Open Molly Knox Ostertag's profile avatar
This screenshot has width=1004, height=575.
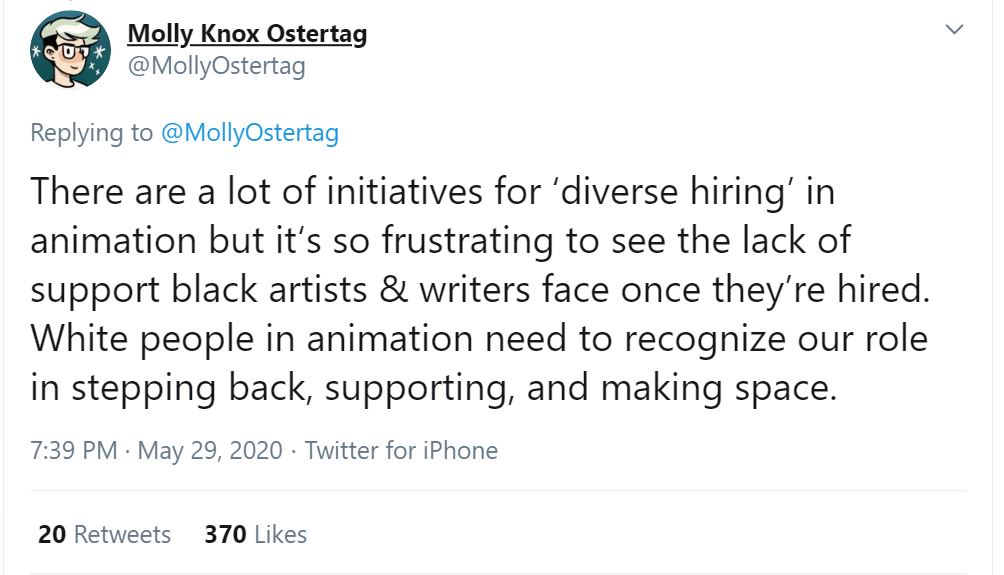[70, 50]
